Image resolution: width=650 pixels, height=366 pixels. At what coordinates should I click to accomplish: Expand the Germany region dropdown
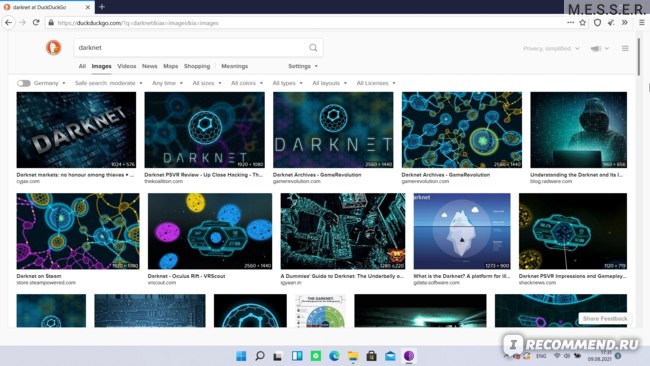tap(50, 83)
